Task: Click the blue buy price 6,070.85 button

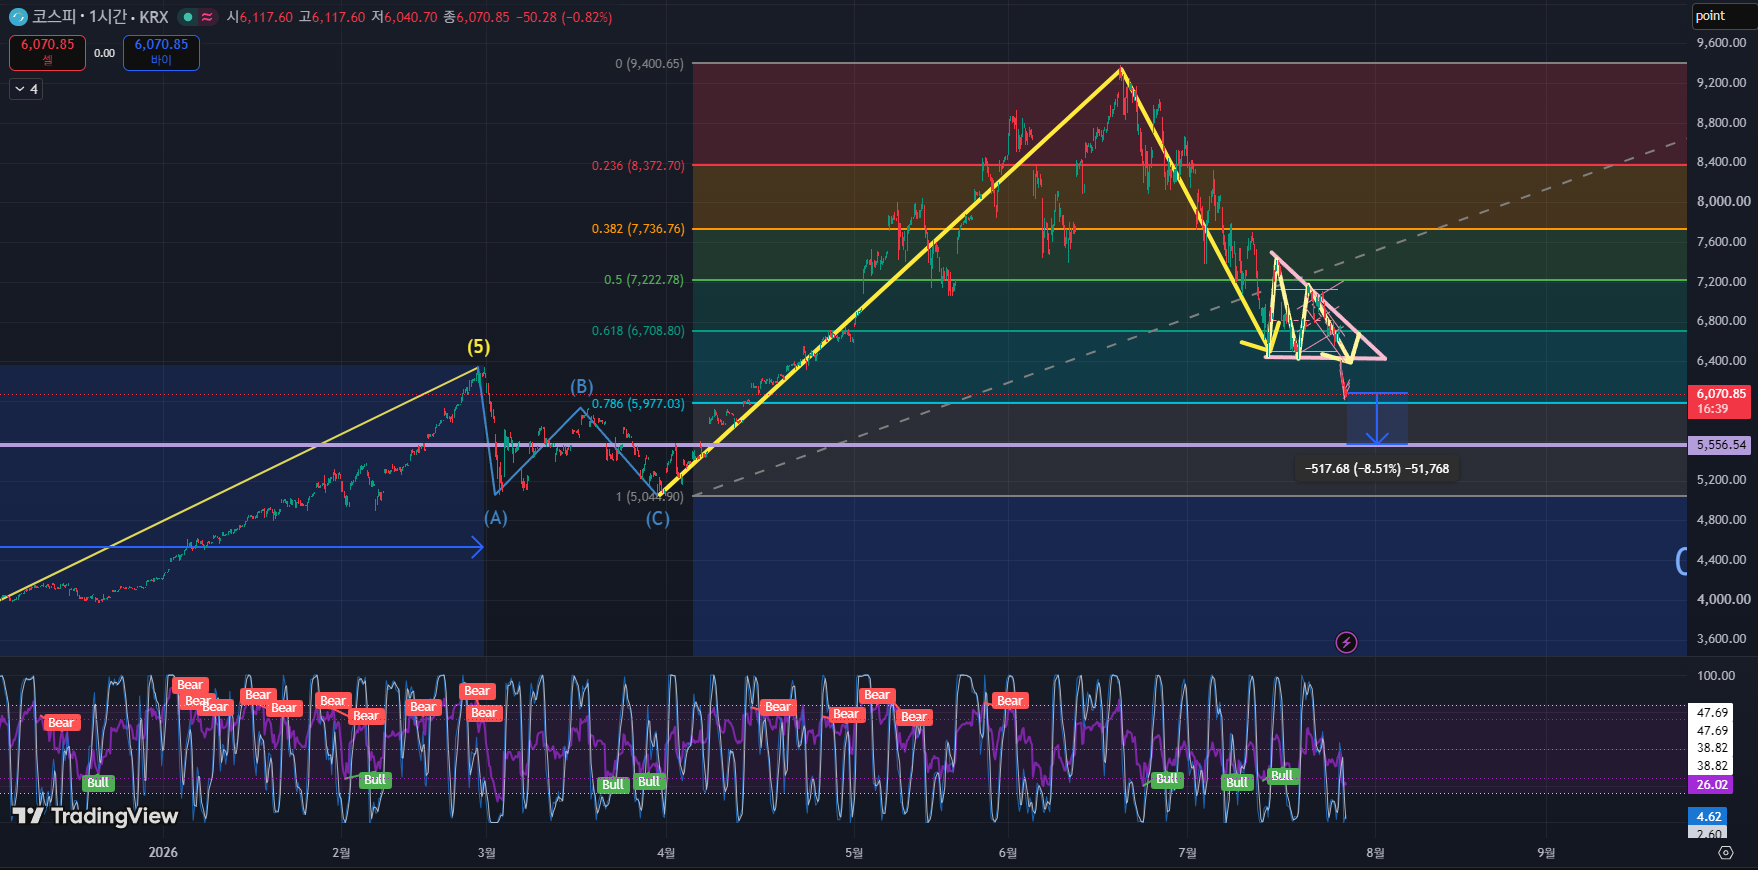Action: (x=161, y=52)
